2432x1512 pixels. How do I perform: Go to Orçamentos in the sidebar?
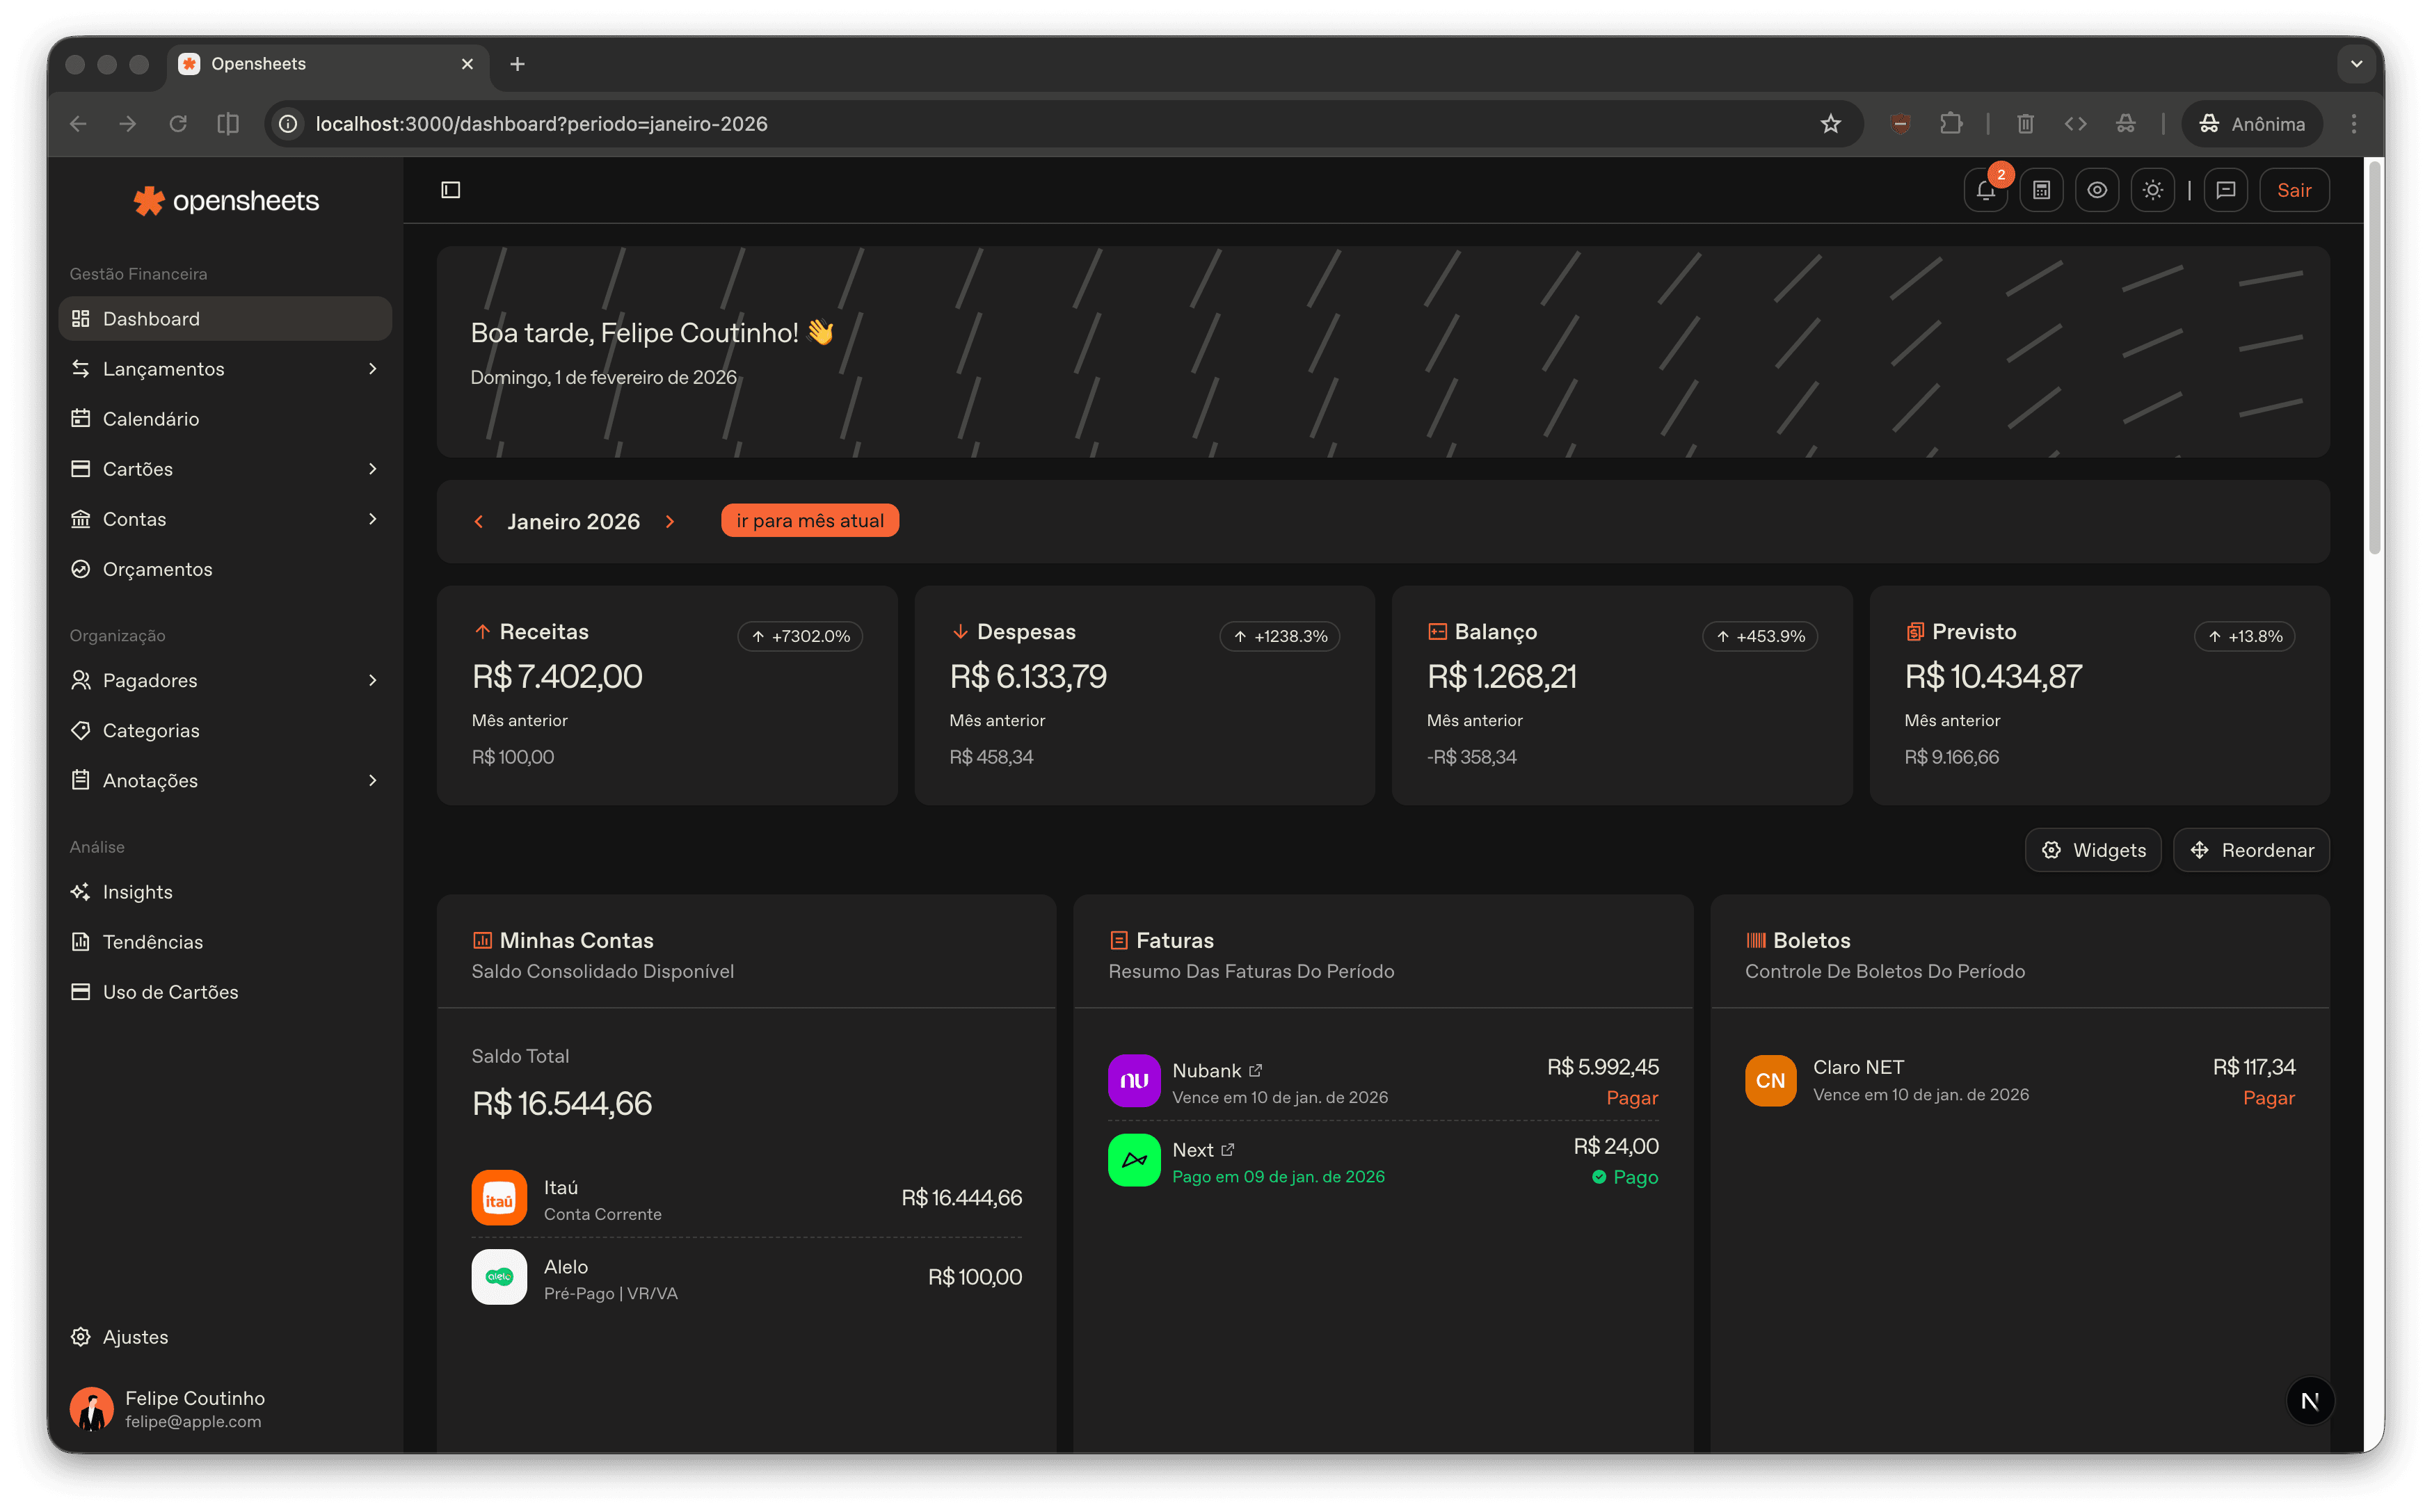click(157, 568)
